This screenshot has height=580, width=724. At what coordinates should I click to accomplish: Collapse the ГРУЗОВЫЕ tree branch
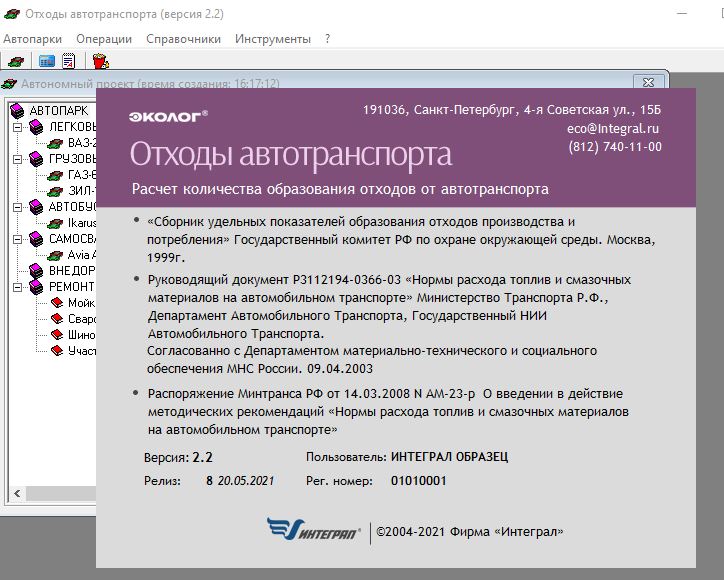point(17,159)
